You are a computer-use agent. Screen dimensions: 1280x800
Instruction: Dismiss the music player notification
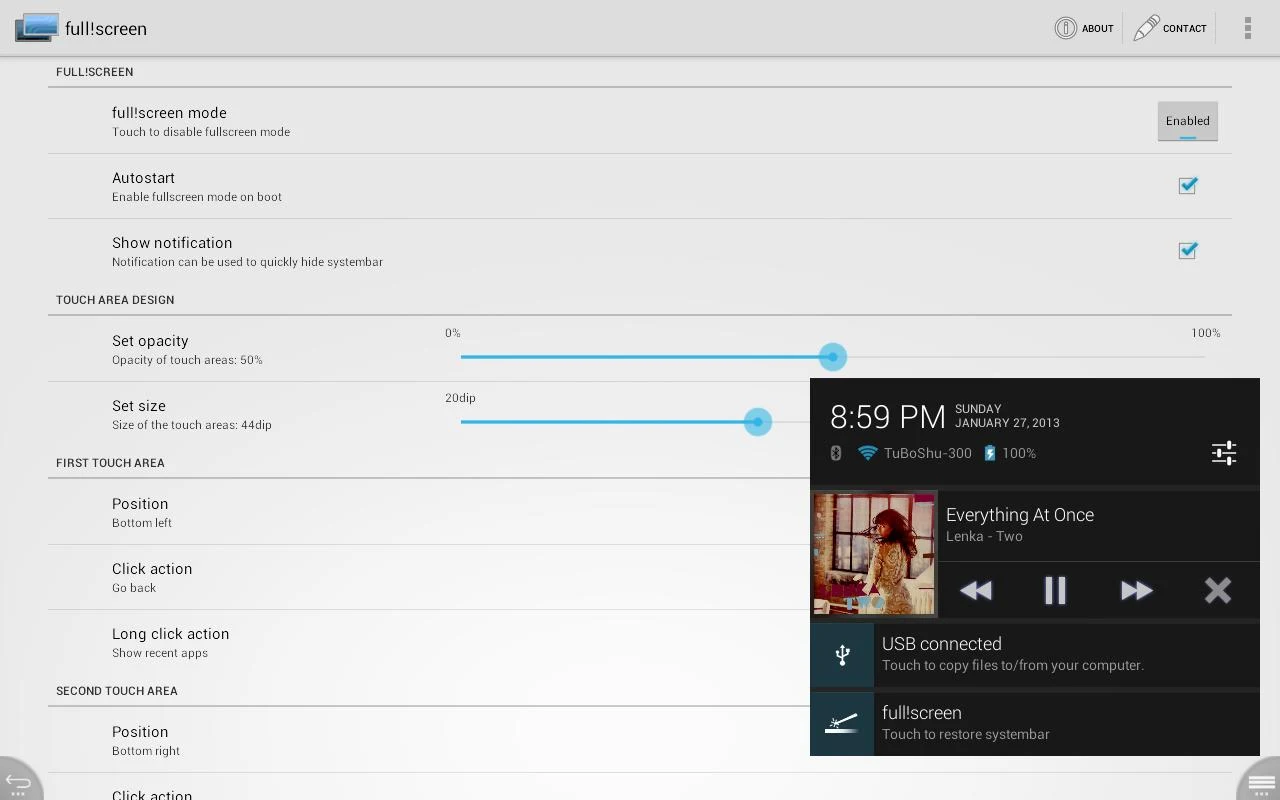tap(1218, 590)
